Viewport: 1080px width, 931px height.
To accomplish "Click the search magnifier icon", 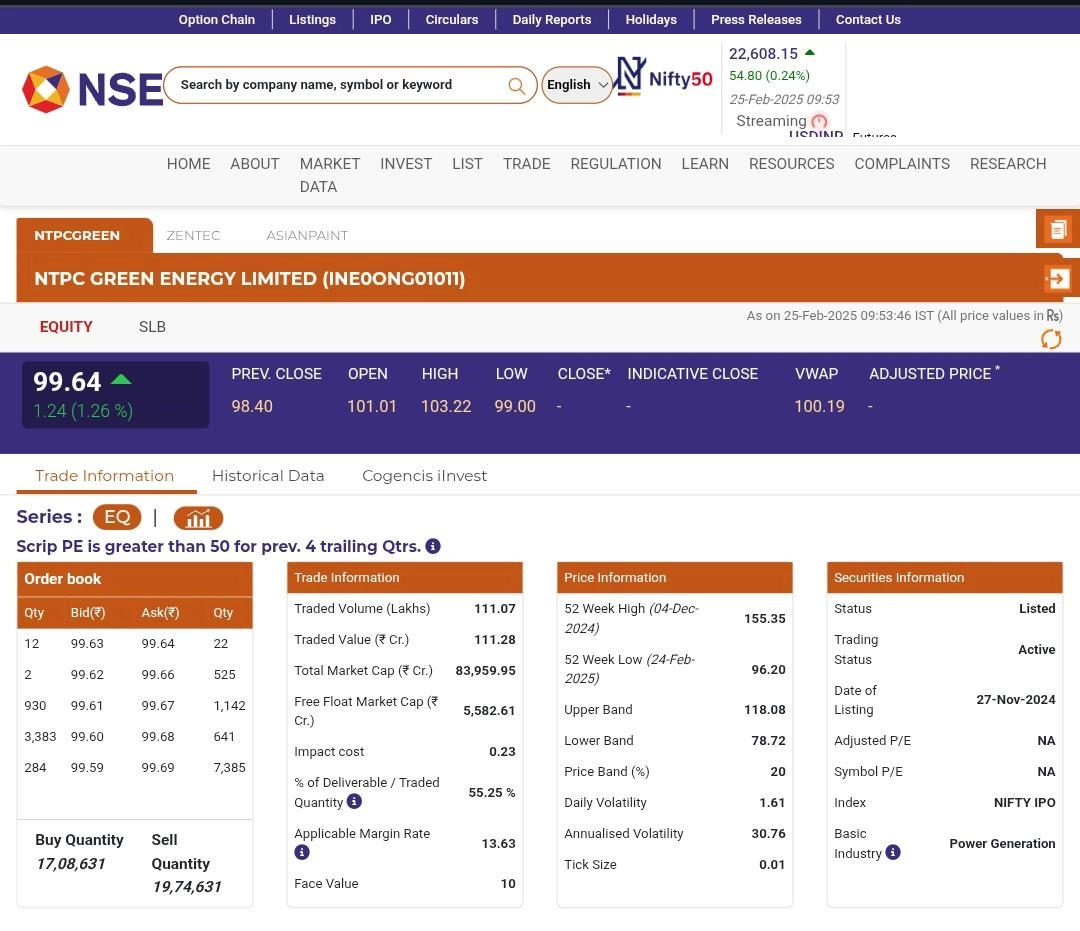I will pos(516,86).
